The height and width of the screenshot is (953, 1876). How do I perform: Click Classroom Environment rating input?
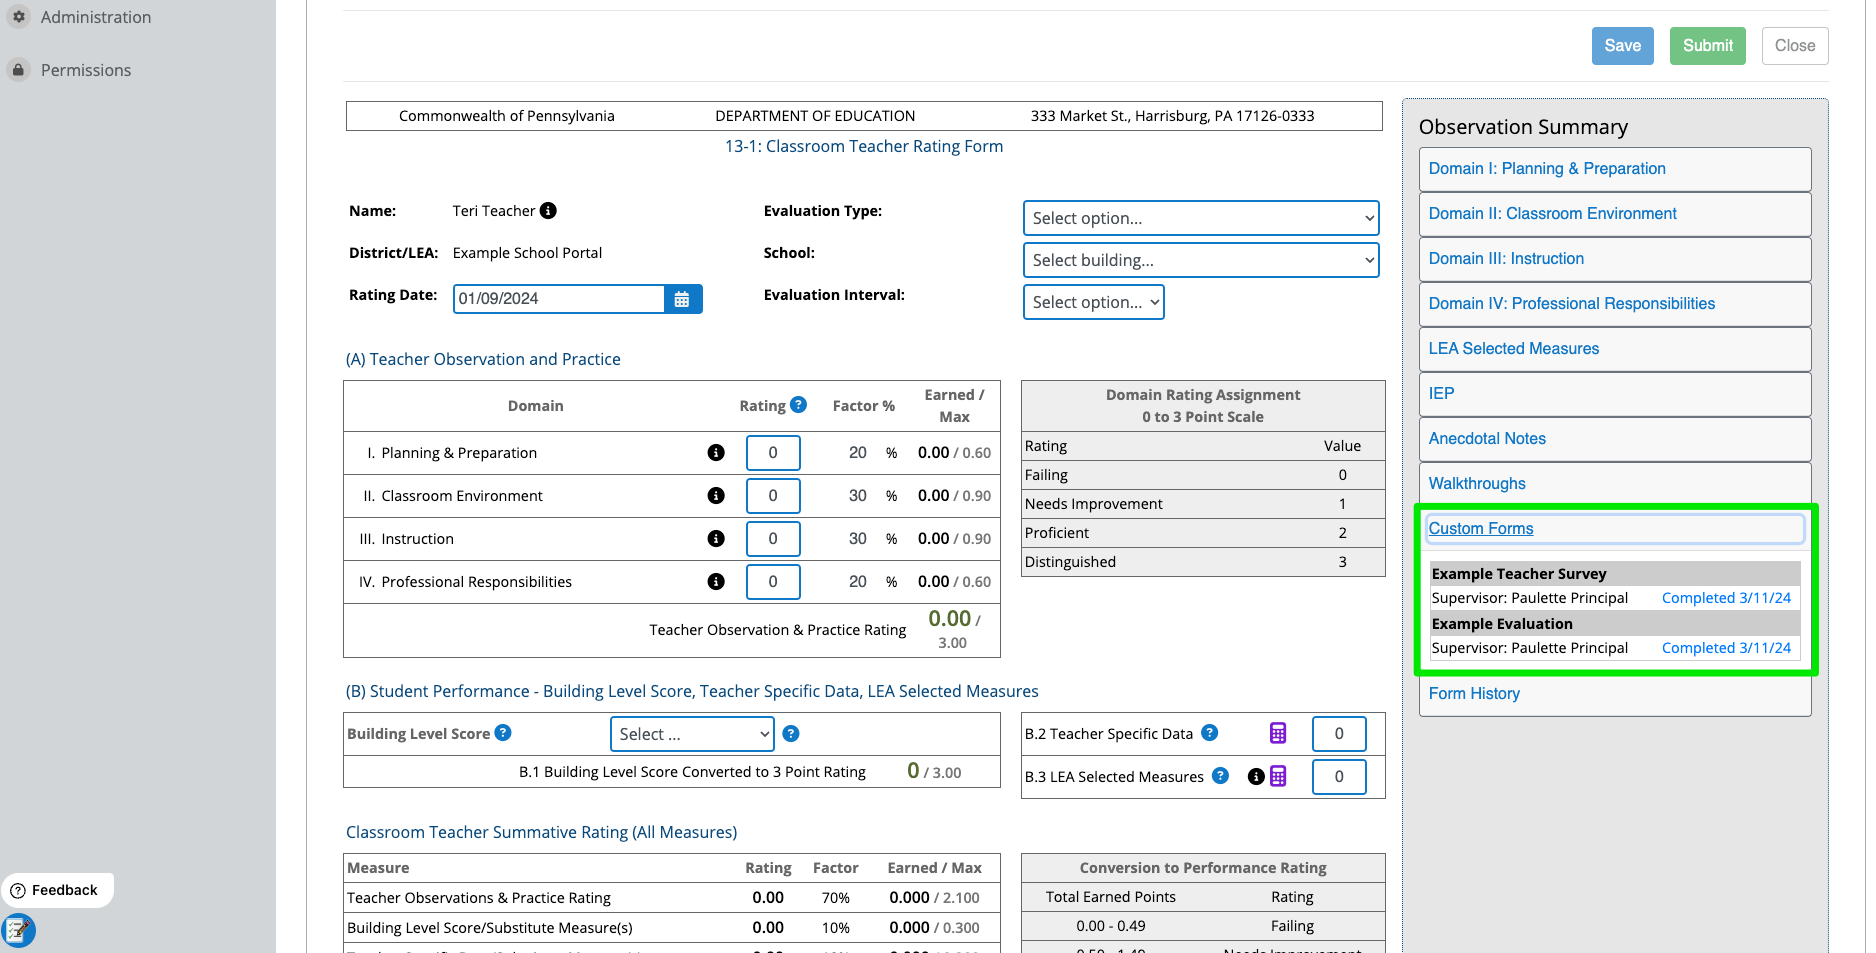coord(773,496)
